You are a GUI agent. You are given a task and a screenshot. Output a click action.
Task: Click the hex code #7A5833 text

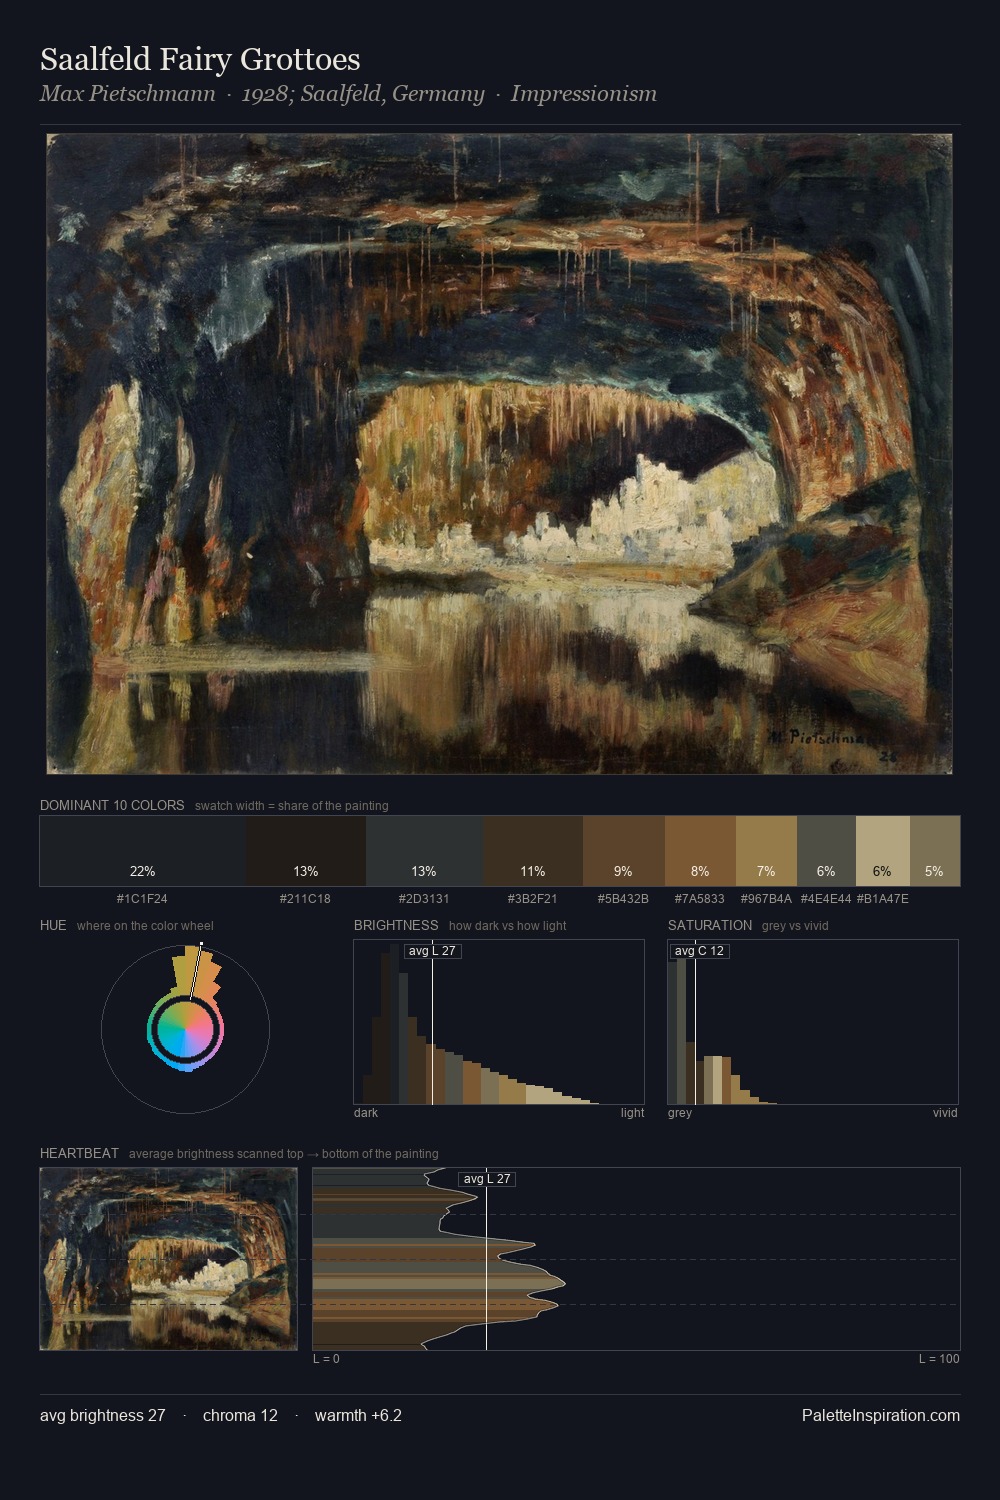(700, 899)
